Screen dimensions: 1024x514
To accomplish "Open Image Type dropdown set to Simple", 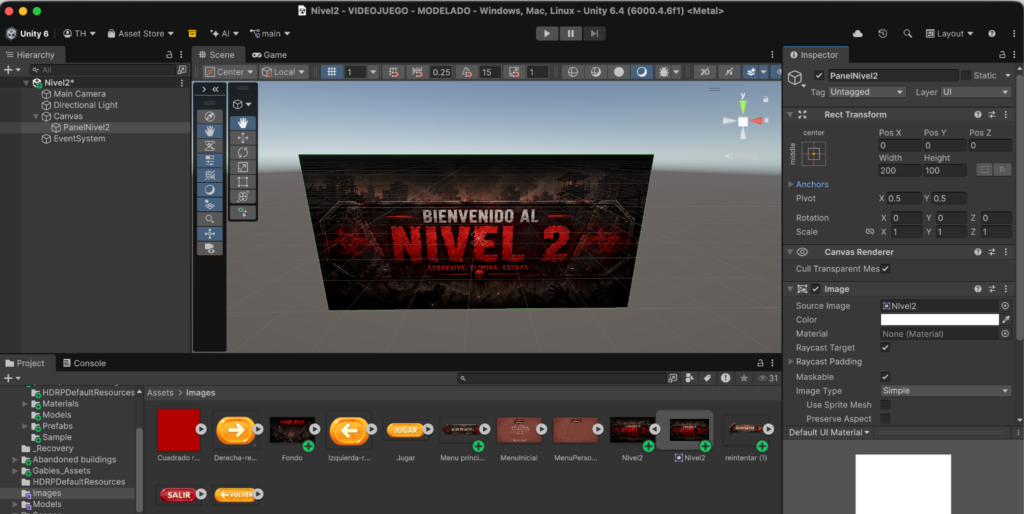I will [x=946, y=391].
